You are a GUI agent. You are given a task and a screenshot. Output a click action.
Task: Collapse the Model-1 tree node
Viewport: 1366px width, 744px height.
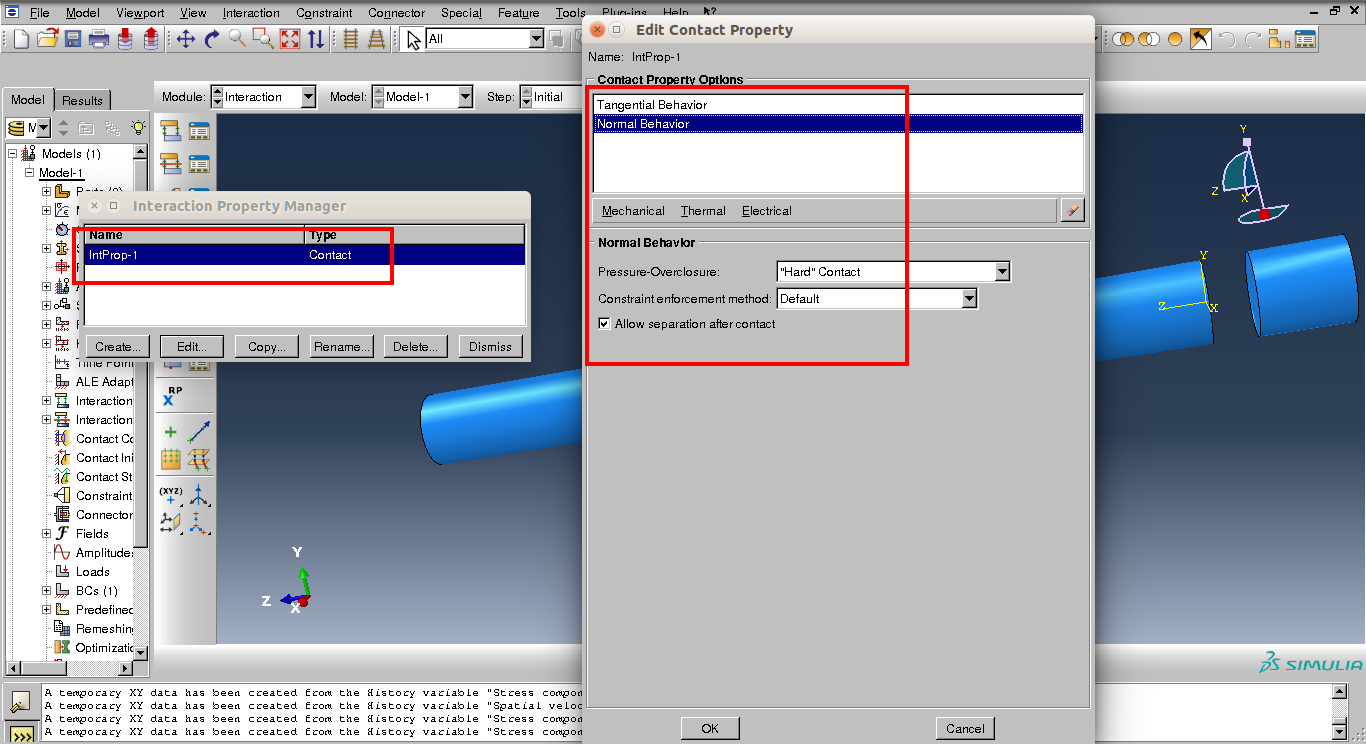pos(30,173)
